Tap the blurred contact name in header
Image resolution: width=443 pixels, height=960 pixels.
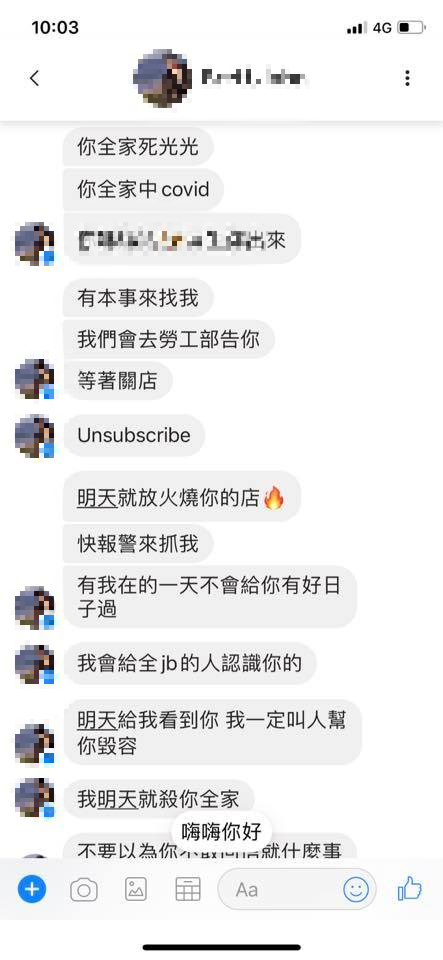[x=253, y=78]
